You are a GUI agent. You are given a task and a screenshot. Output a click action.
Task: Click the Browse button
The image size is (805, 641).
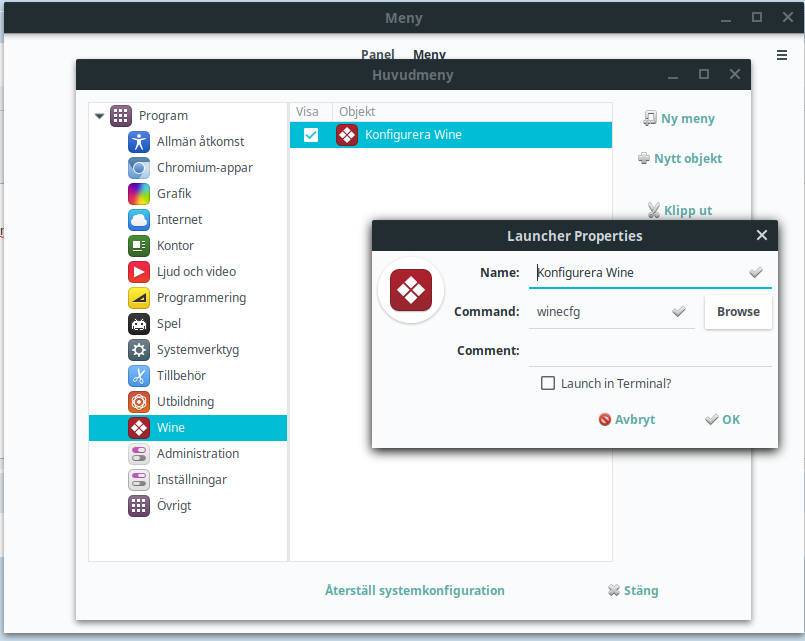(x=738, y=311)
